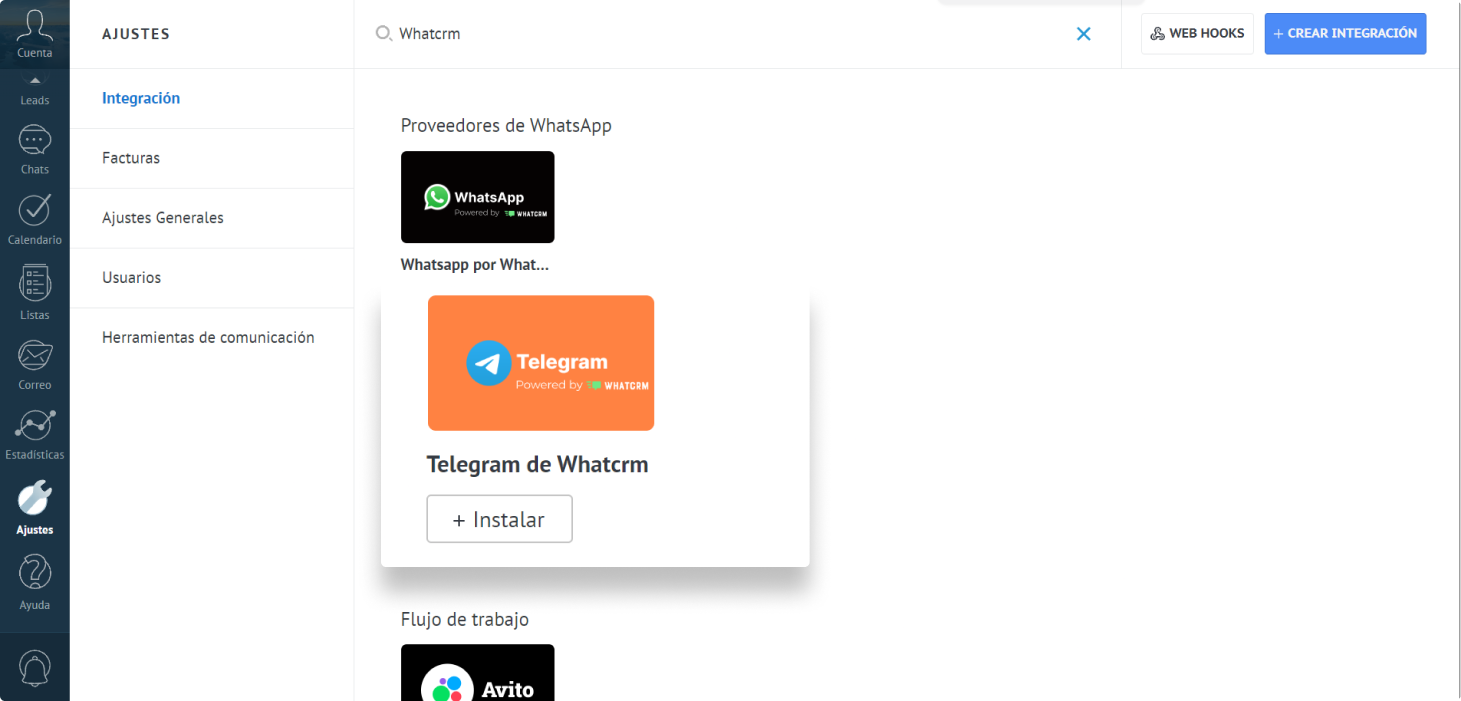Image resolution: width=1461 pixels, height=701 pixels.
Task: Open the Chats section
Action: [34, 148]
